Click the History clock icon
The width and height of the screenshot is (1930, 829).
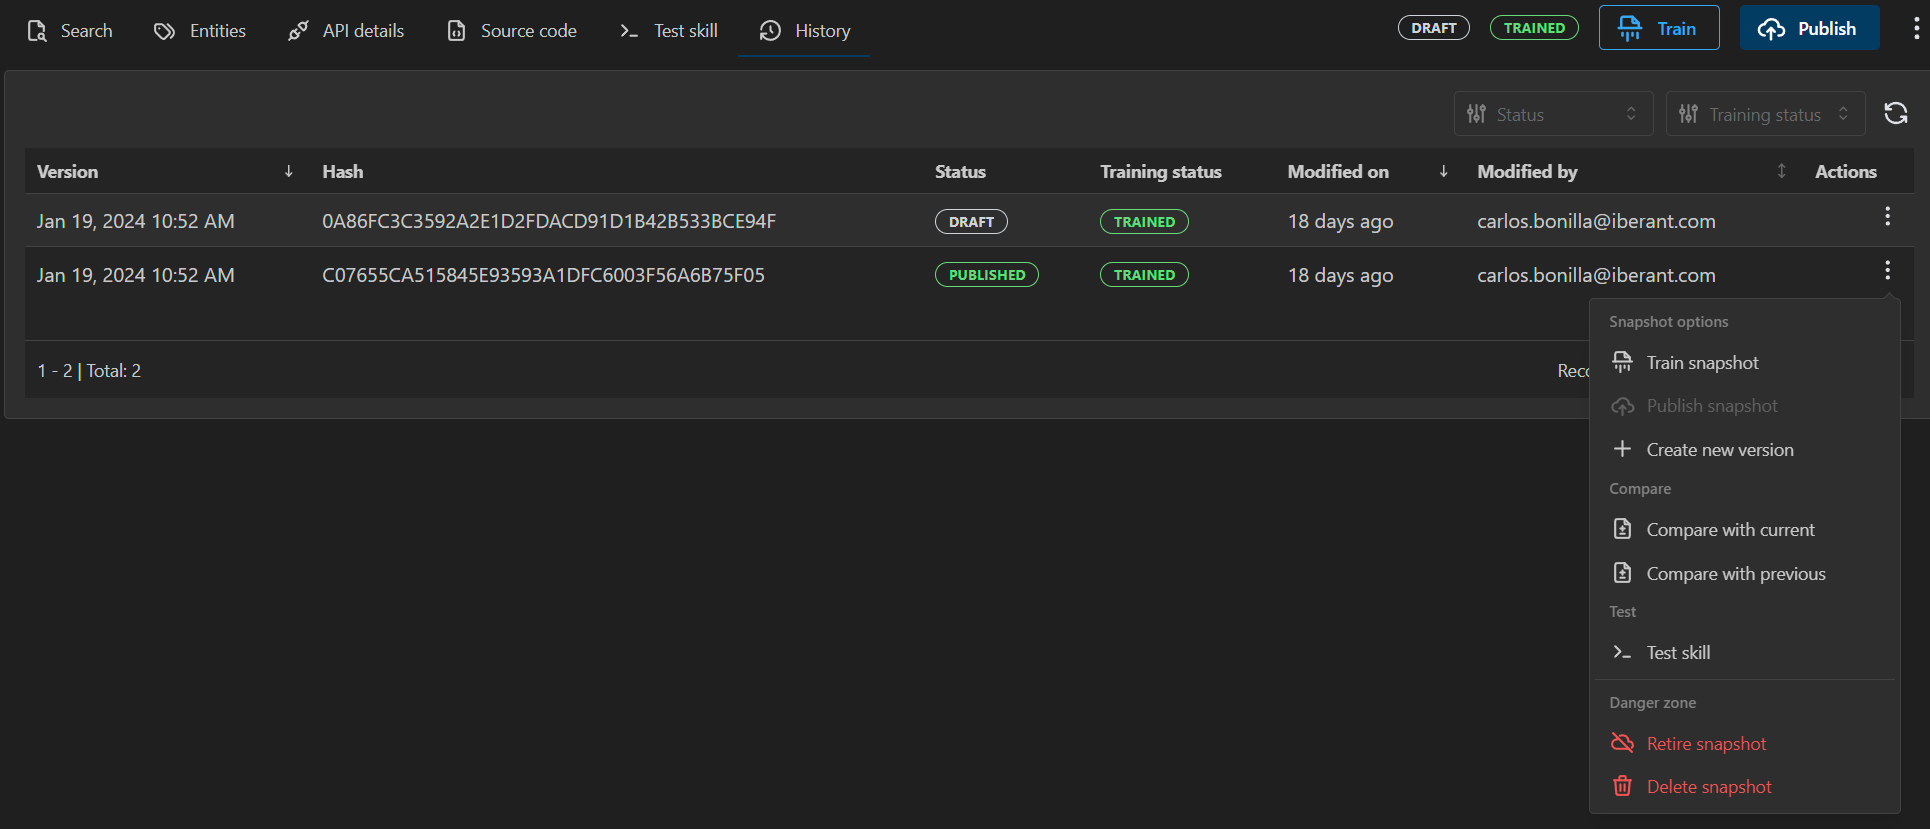tap(770, 31)
